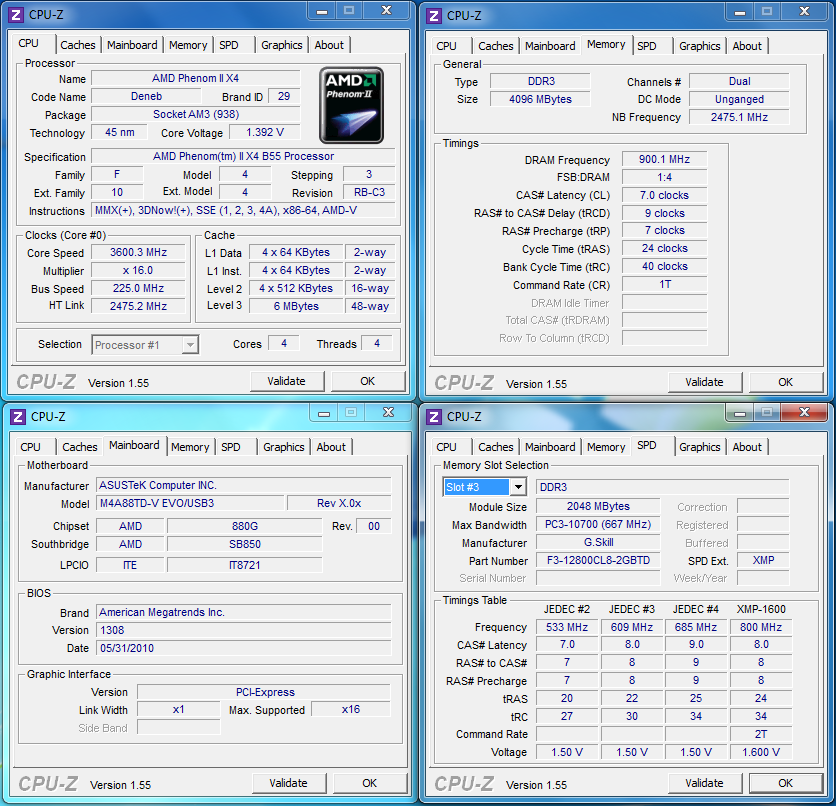Click the Specification field AMD Phenom II X4 B55

click(243, 156)
